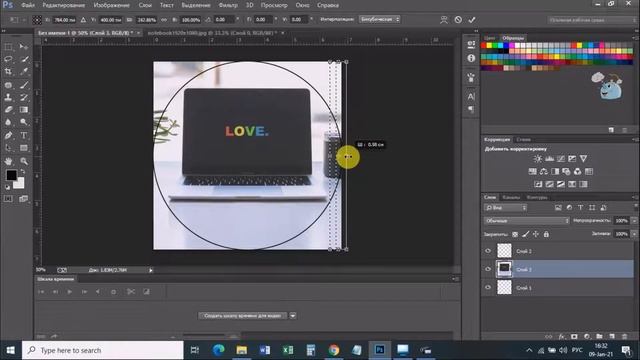Viewport: 640px width, 360px height.
Task: Cancel the transform with the circle-slash icon
Action: pyautogui.click(x=458, y=20)
